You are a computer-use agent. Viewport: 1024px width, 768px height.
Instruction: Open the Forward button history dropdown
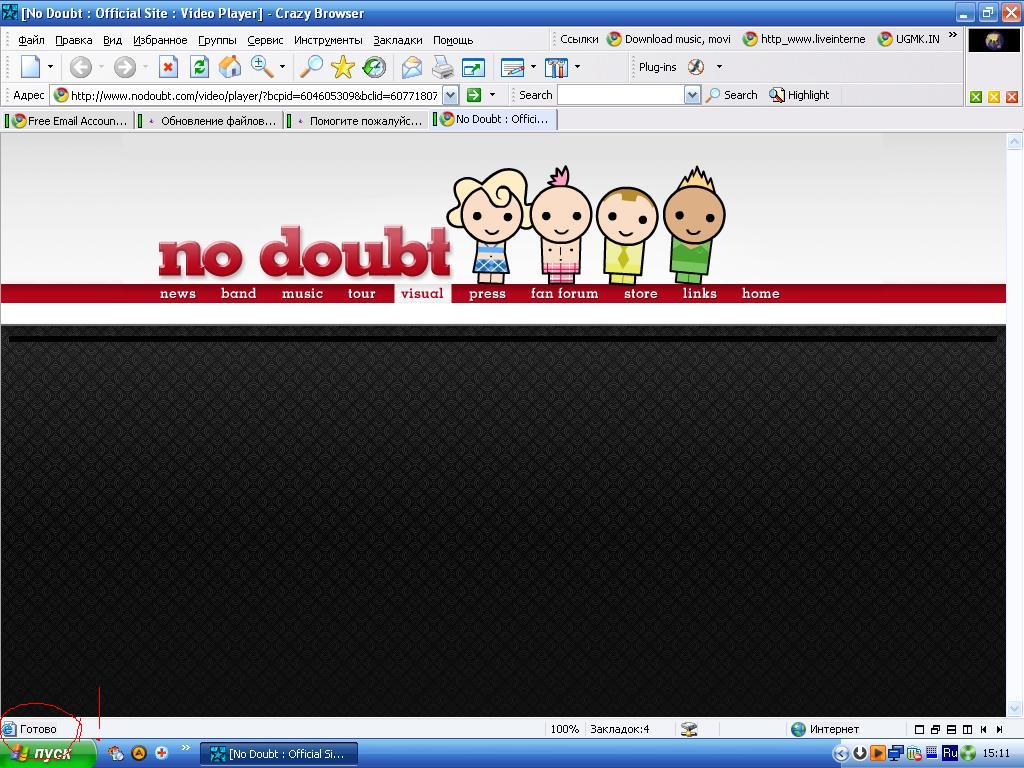[x=145, y=67]
